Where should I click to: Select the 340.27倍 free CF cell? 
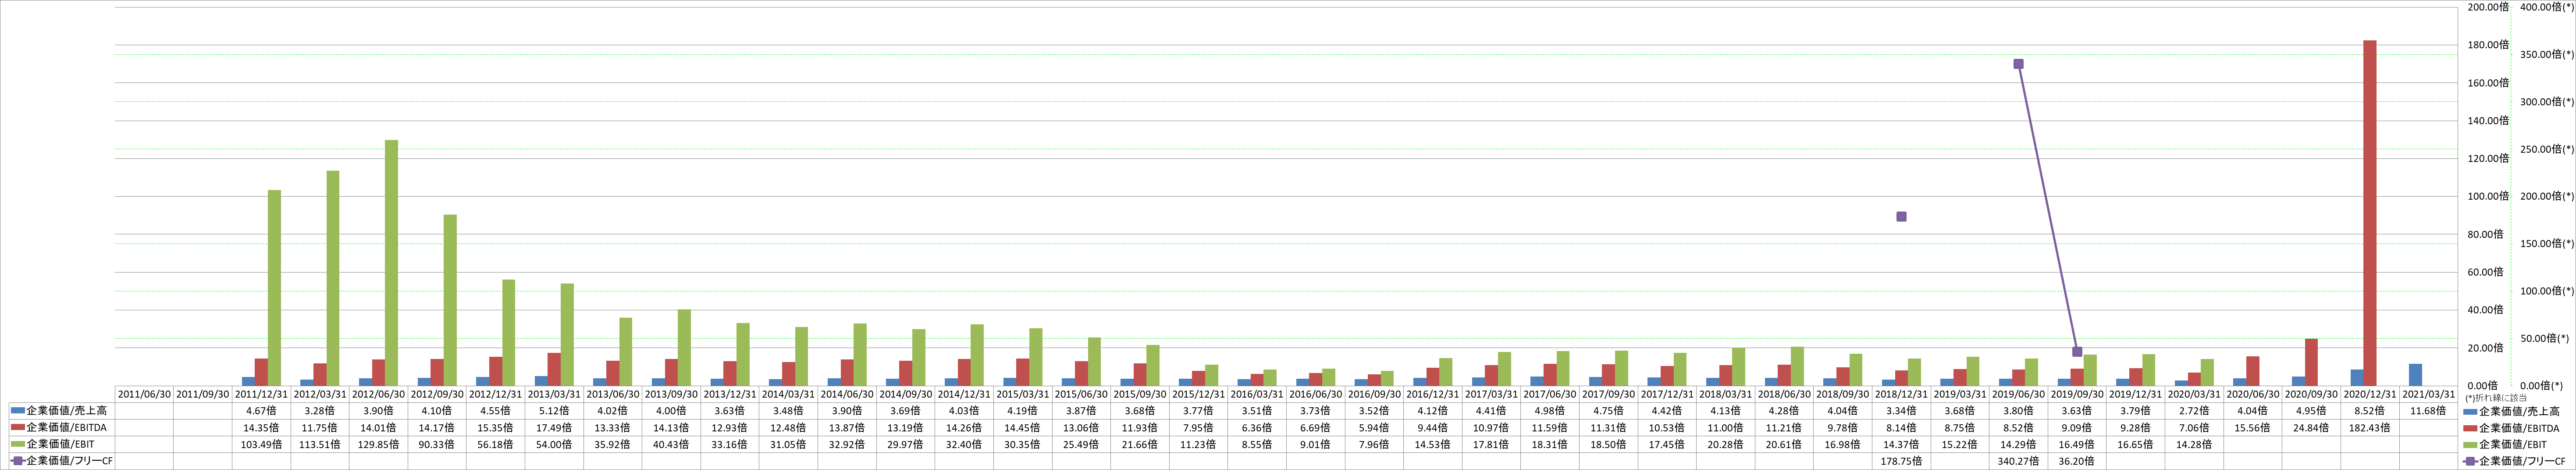[x=2018, y=461]
